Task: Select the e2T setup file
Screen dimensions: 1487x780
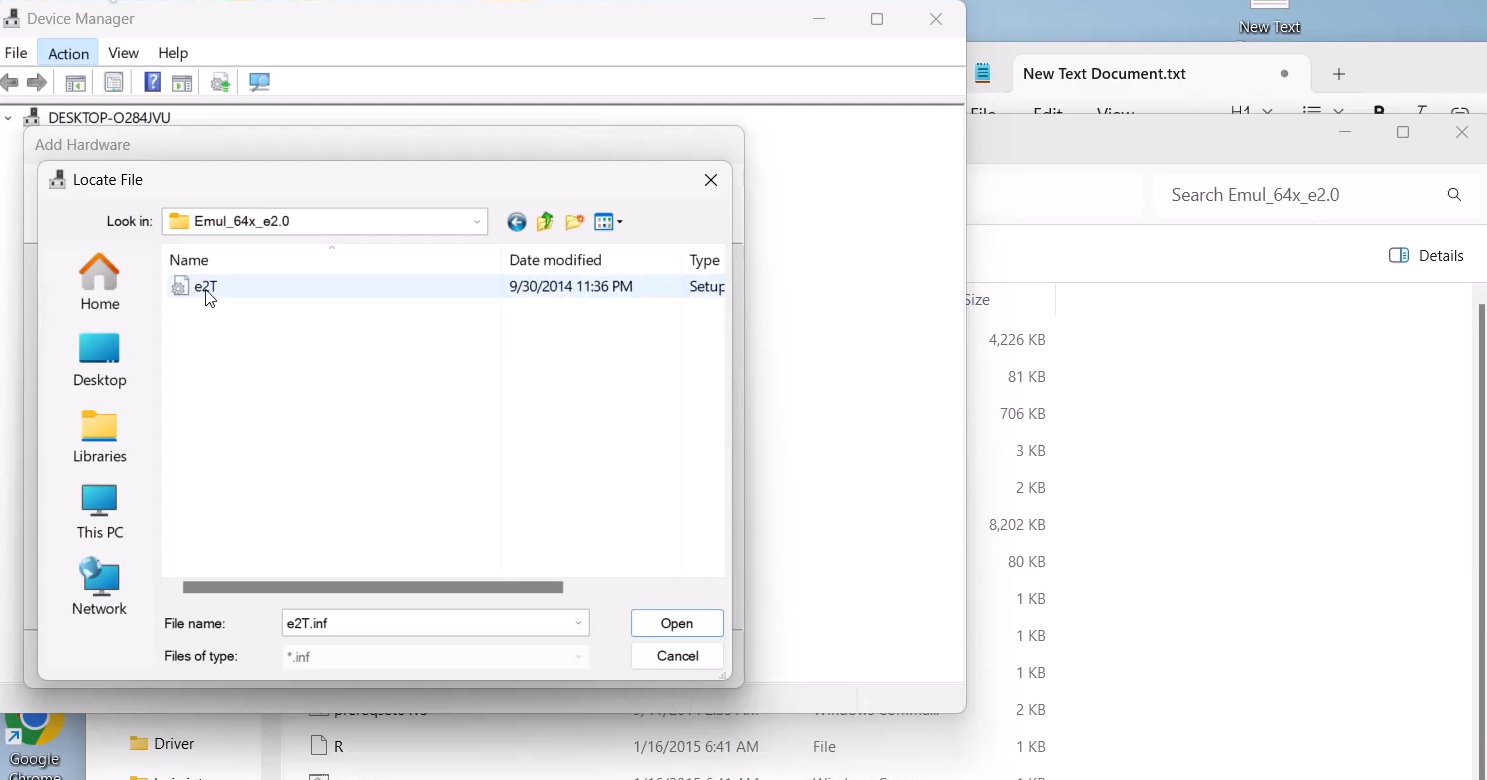Action: [206, 287]
